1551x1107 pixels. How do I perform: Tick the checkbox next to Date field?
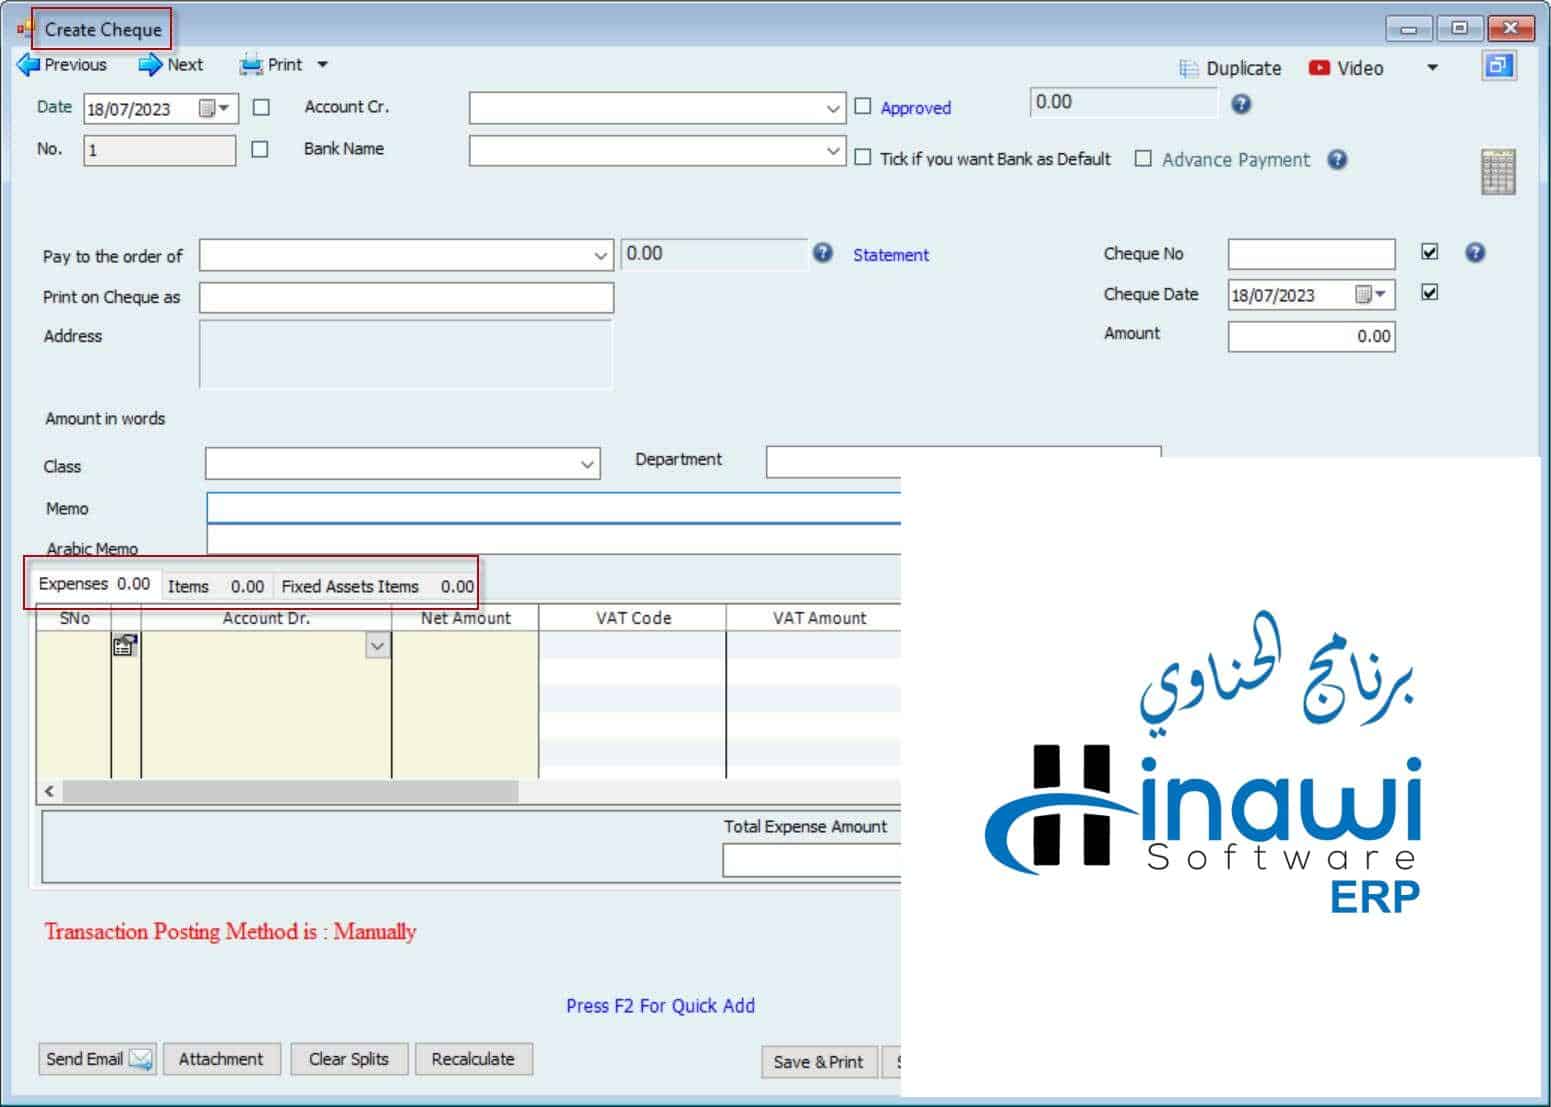coord(261,107)
